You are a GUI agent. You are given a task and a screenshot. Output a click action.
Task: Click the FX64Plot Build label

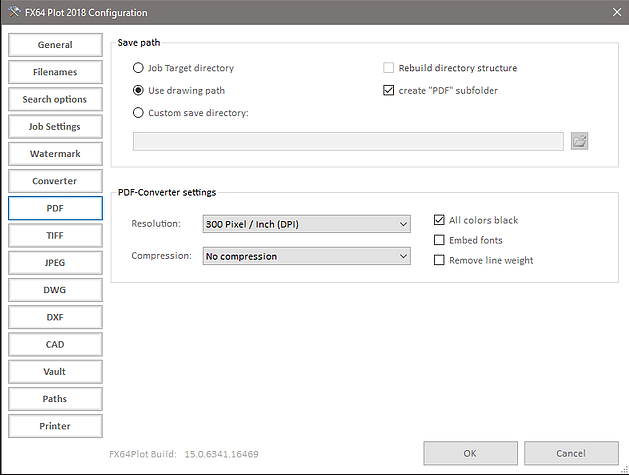[x=143, y=454]
